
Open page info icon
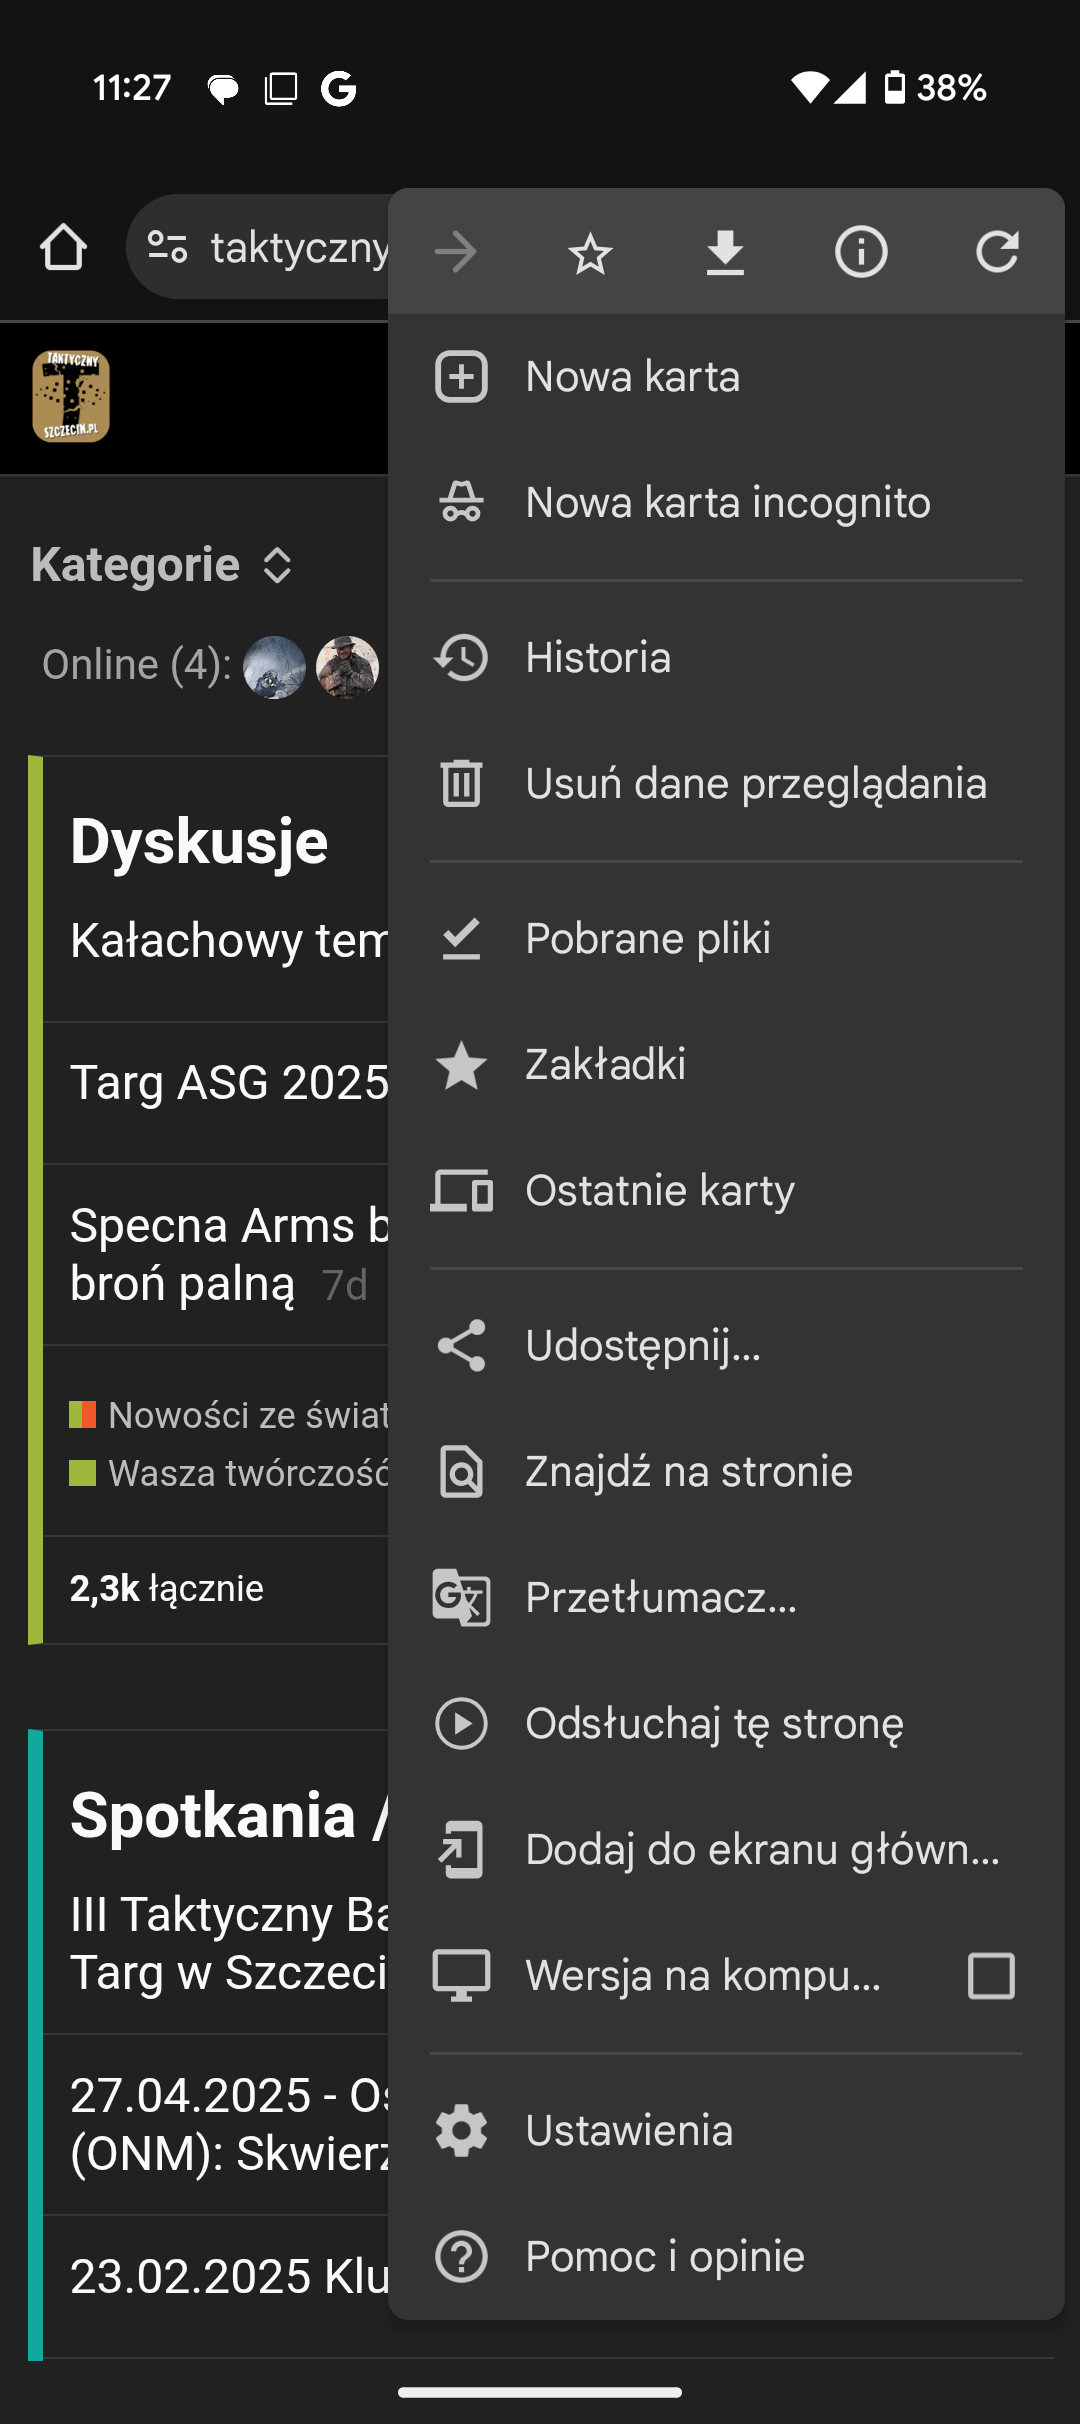pos(861,252)
